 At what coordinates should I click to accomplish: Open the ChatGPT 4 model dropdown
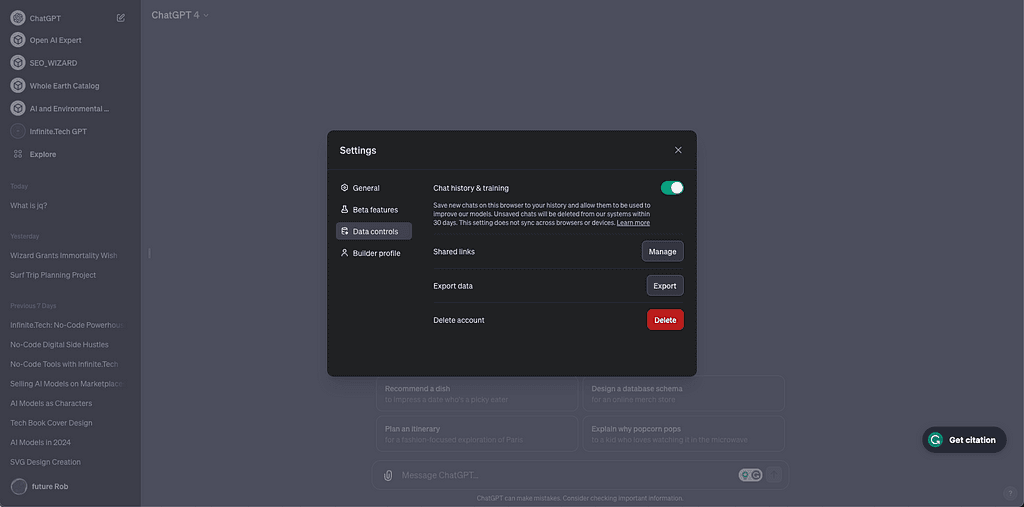point(180,14)
